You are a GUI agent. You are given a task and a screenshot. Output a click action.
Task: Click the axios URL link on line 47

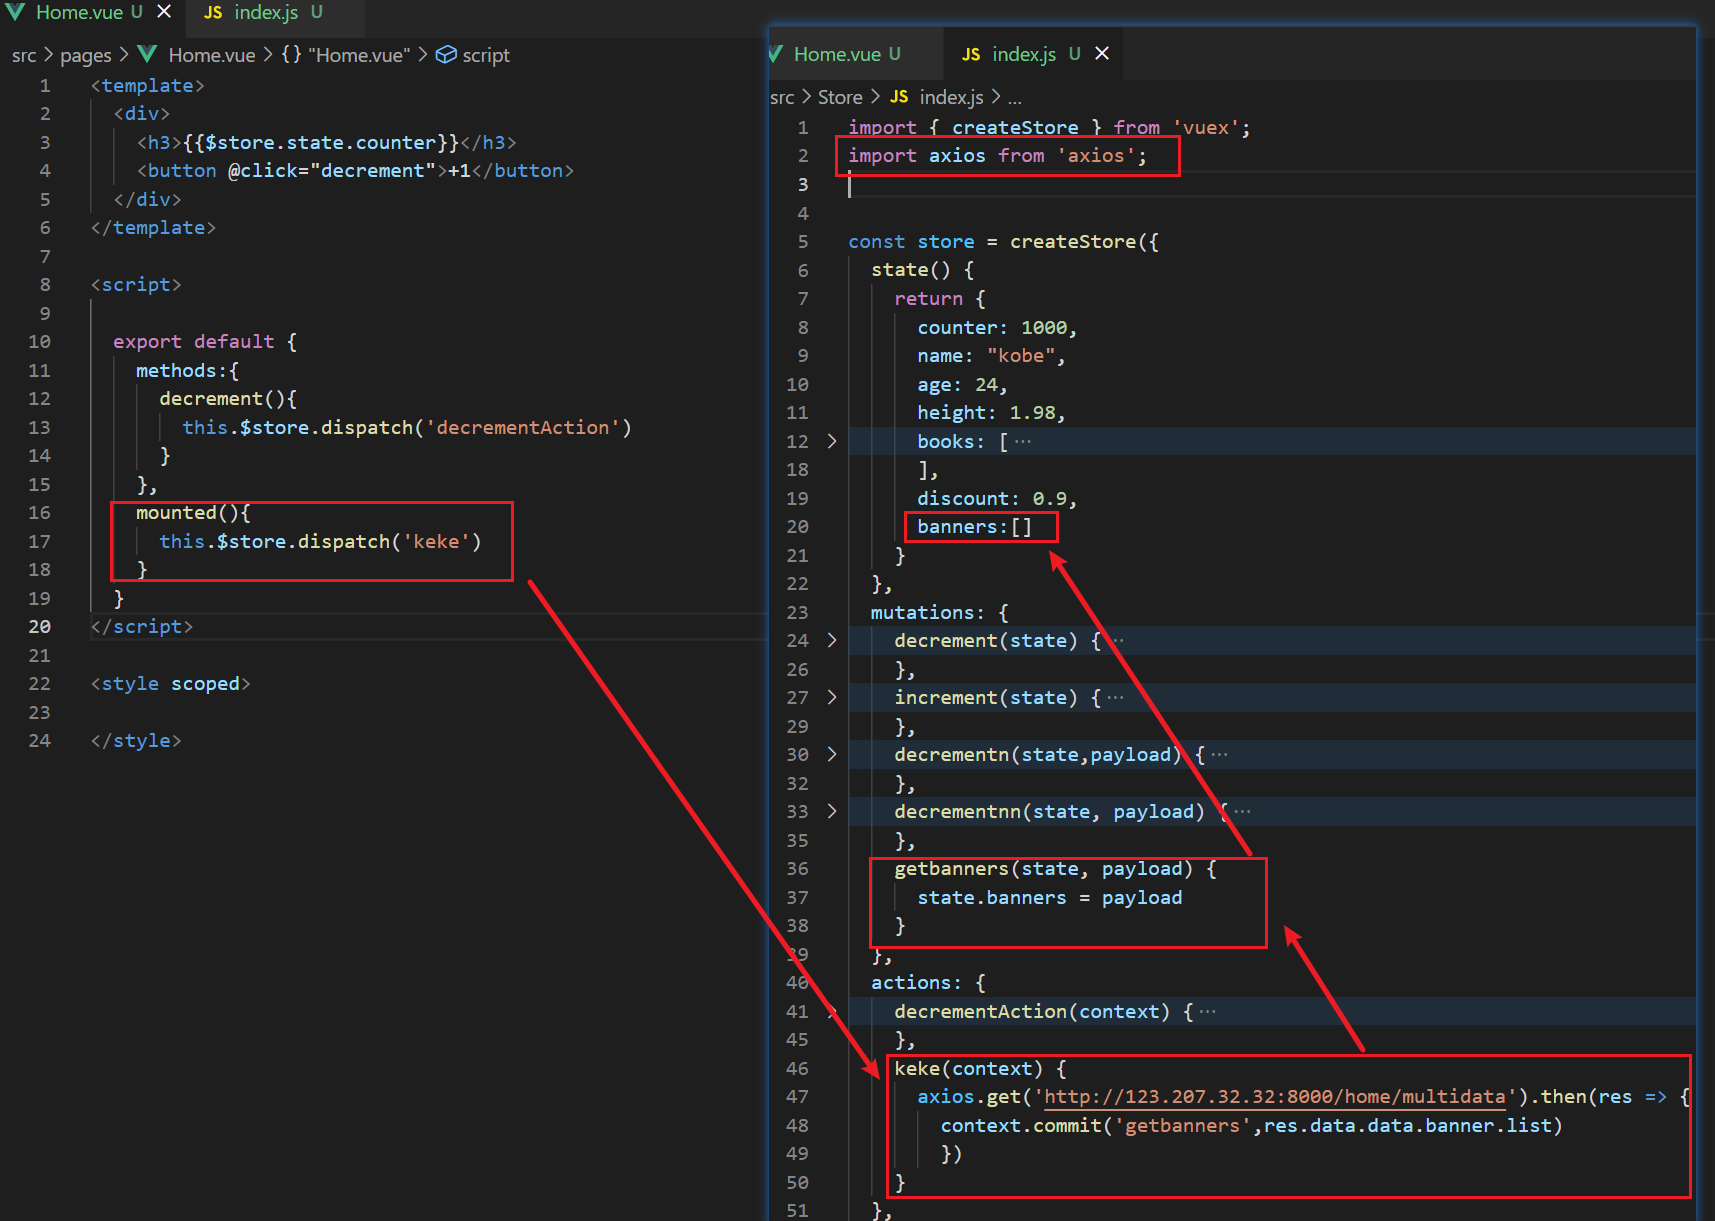click(1275, 1097)
